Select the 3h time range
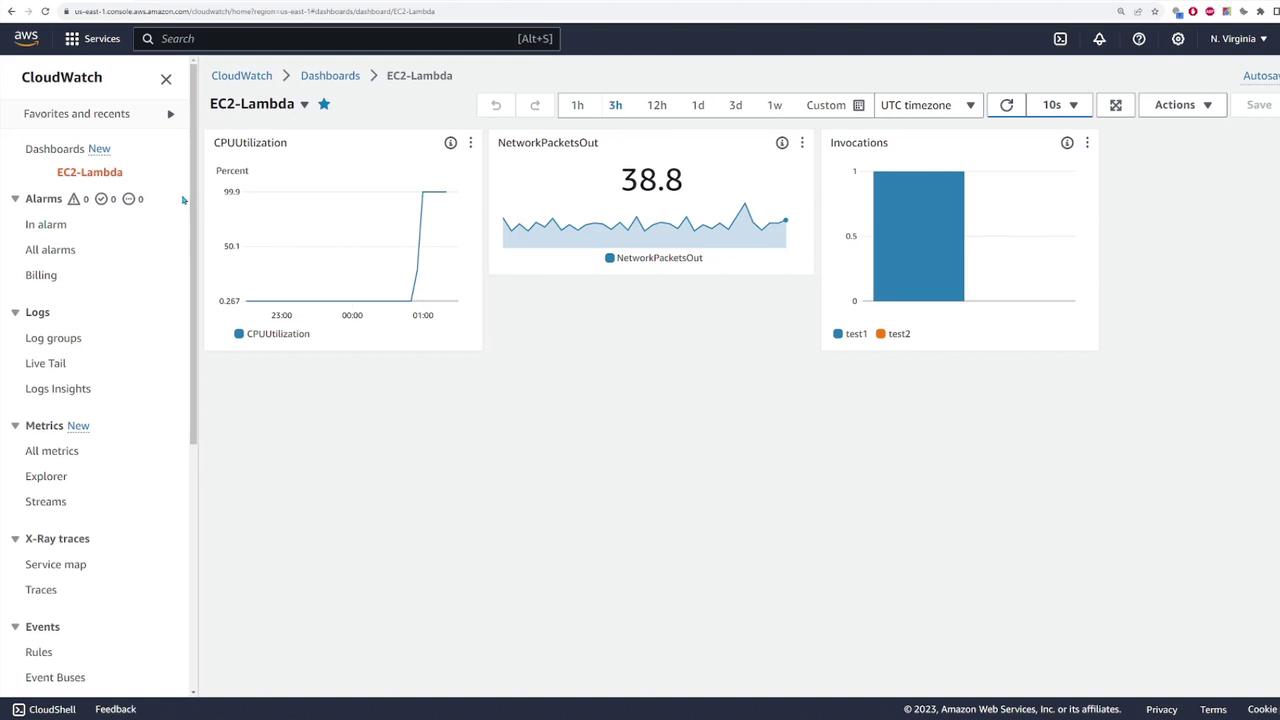This screenshot has width=1280, height=720. (x=615, y=105)
